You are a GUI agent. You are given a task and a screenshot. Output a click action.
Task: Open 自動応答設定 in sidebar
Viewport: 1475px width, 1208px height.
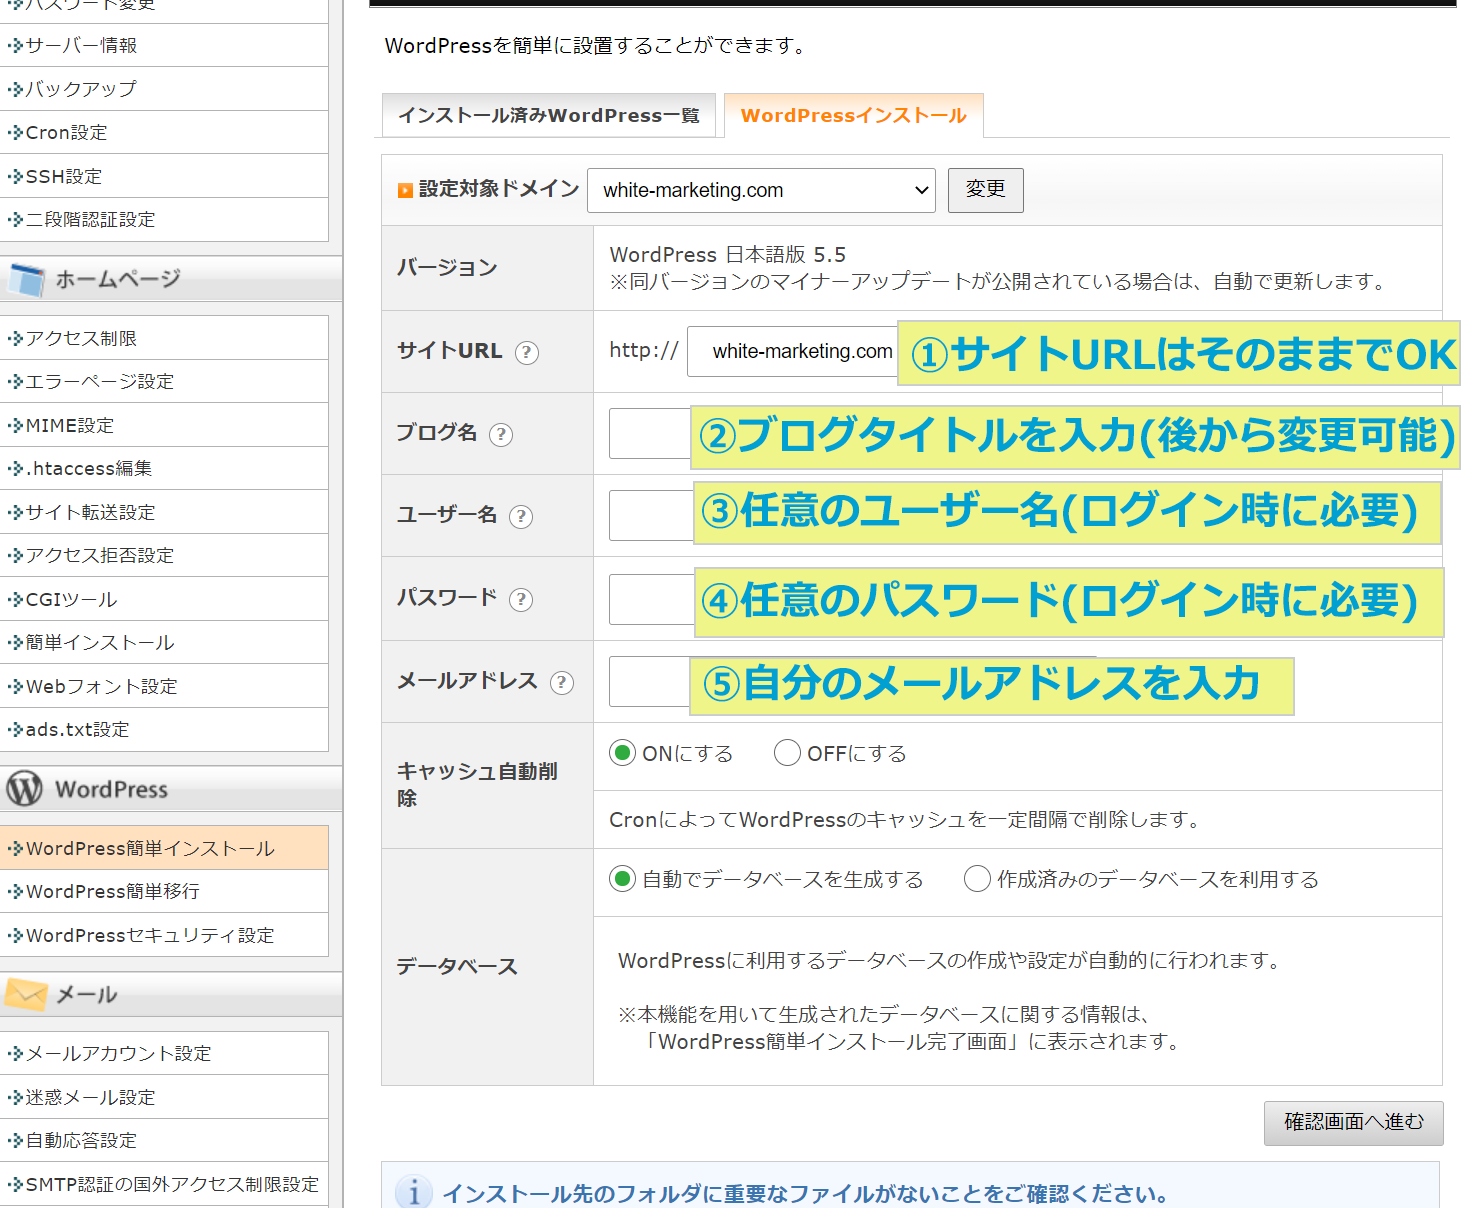tap(164, 1140)
